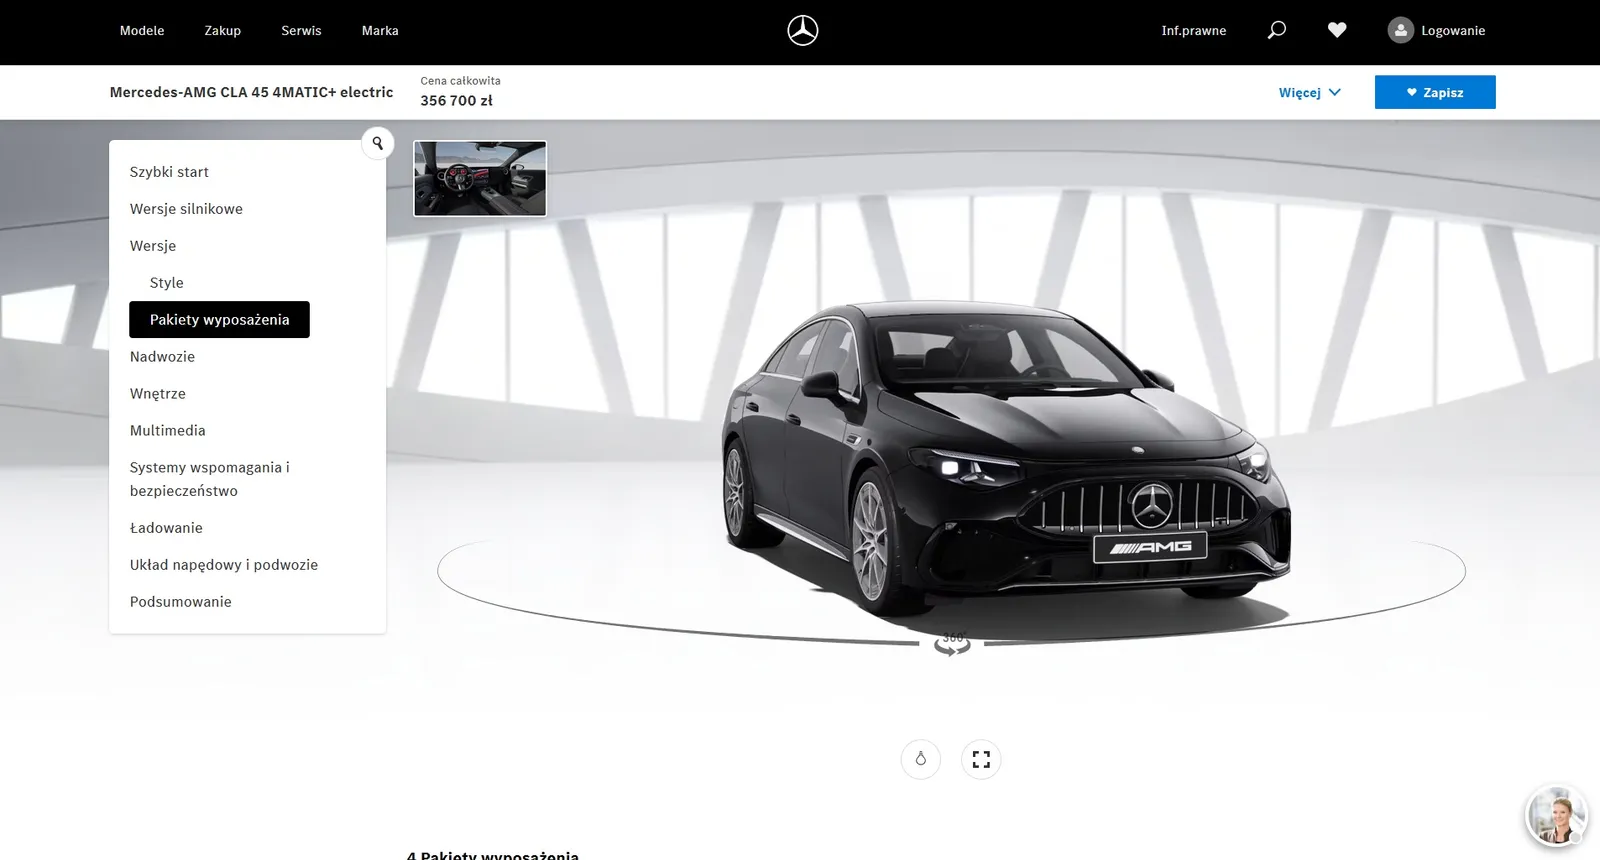Expand the Więcej dropdown
The height and width of the screenshot is (860, 1600).
click(x=1309, y=92)
